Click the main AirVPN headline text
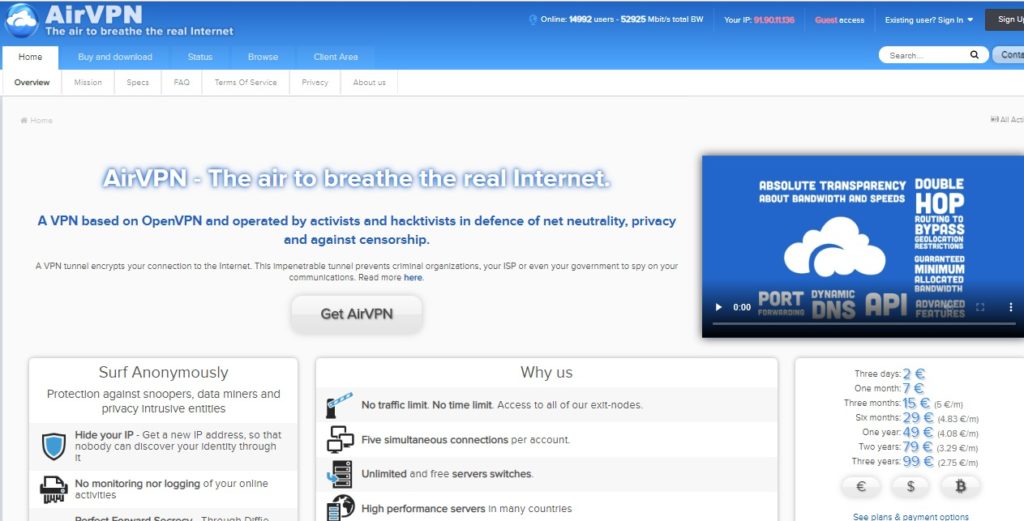1024x521 pixels. tap(357, 178)
